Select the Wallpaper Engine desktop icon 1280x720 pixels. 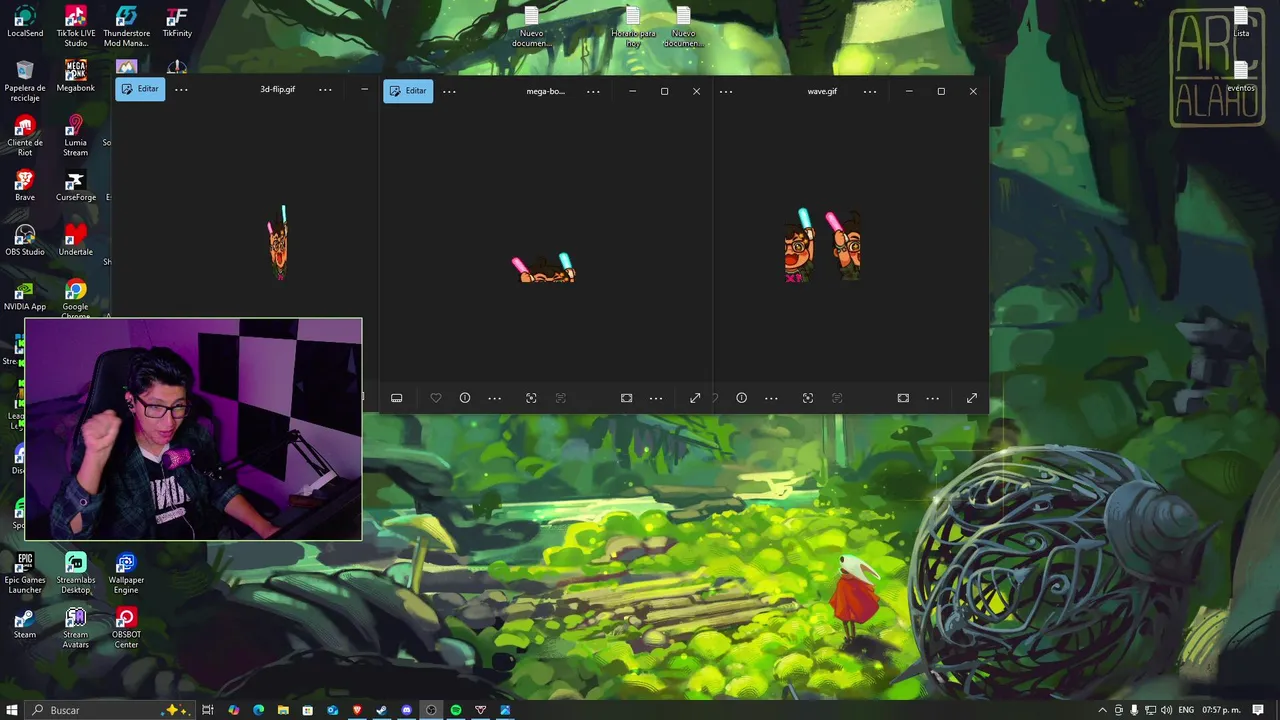coord(126,573)
